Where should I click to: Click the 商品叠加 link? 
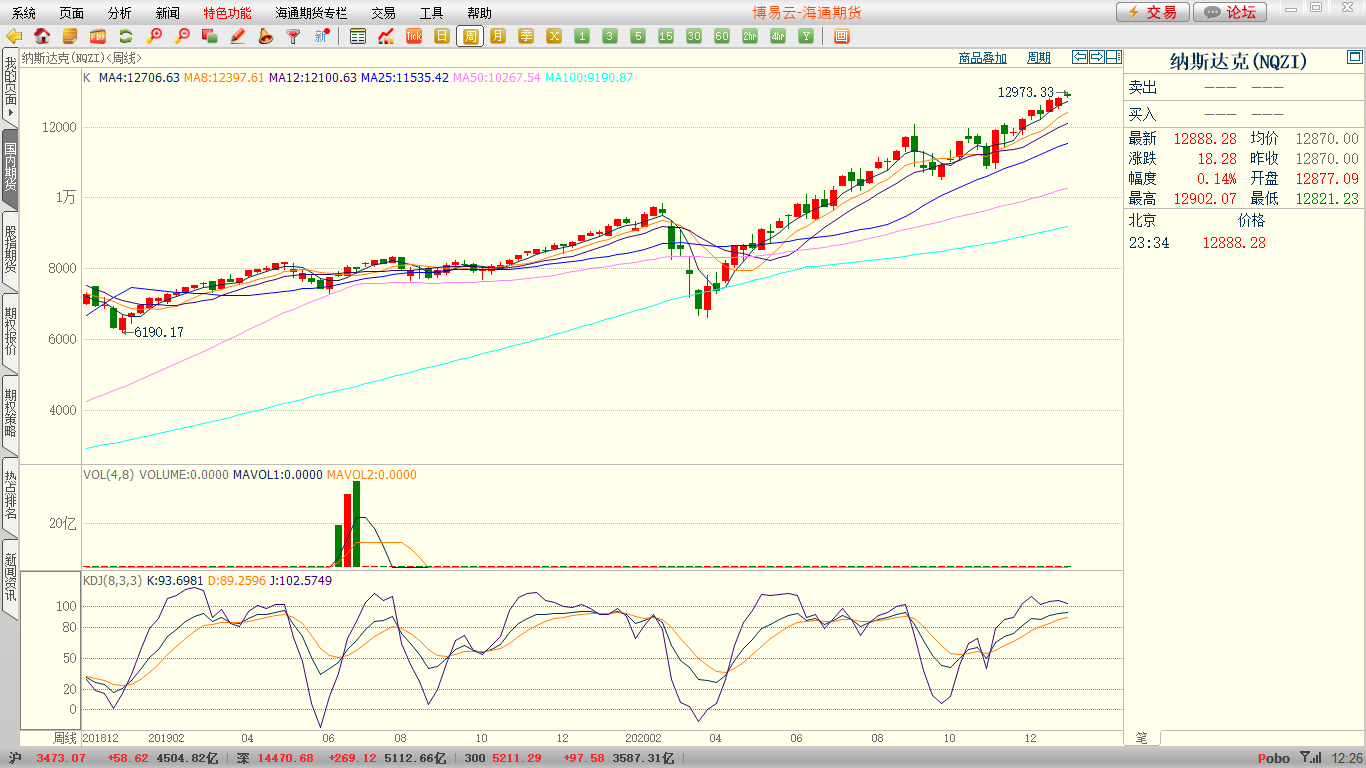[983, 58]
